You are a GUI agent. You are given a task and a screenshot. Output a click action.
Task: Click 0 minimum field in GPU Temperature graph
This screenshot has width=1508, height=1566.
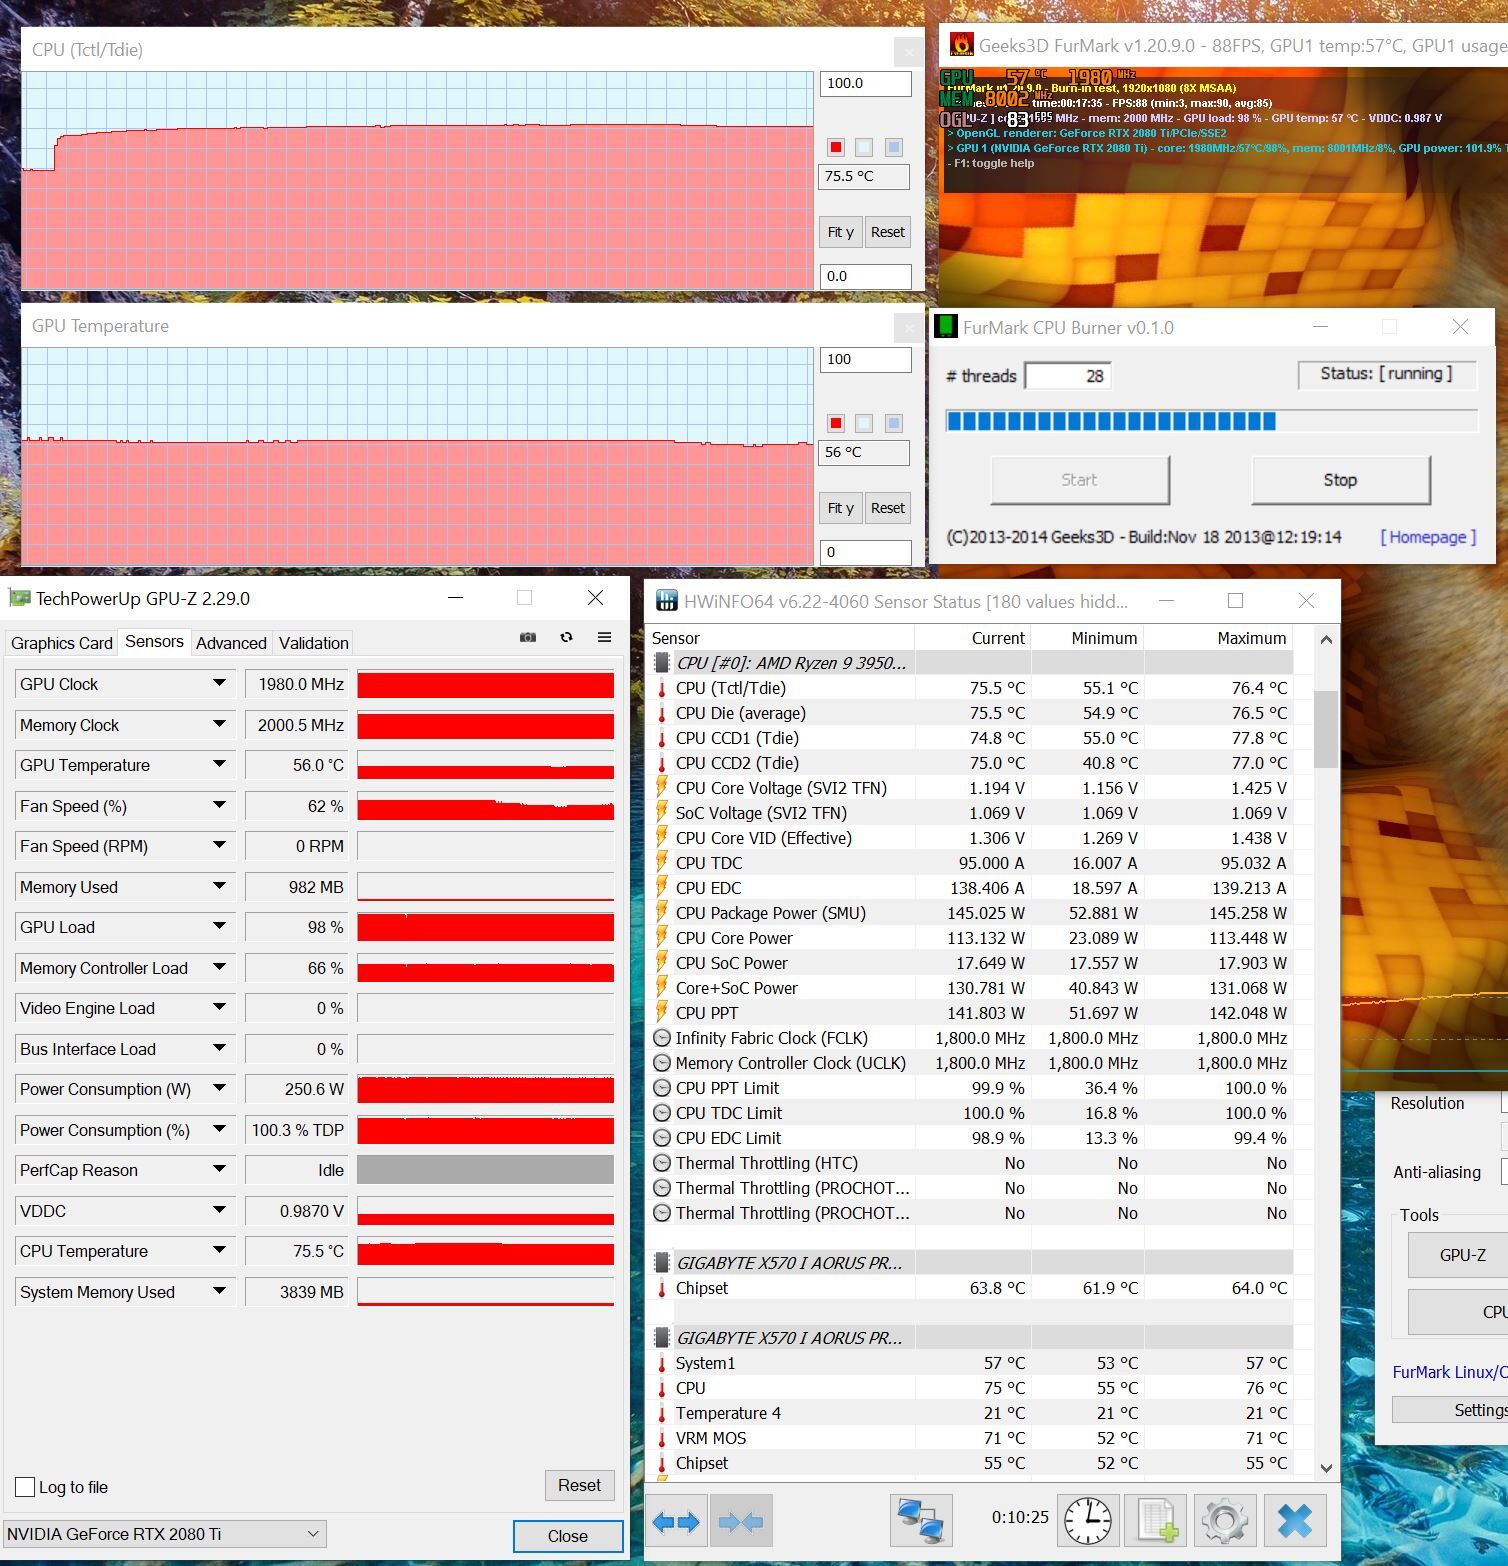point(866,552)
